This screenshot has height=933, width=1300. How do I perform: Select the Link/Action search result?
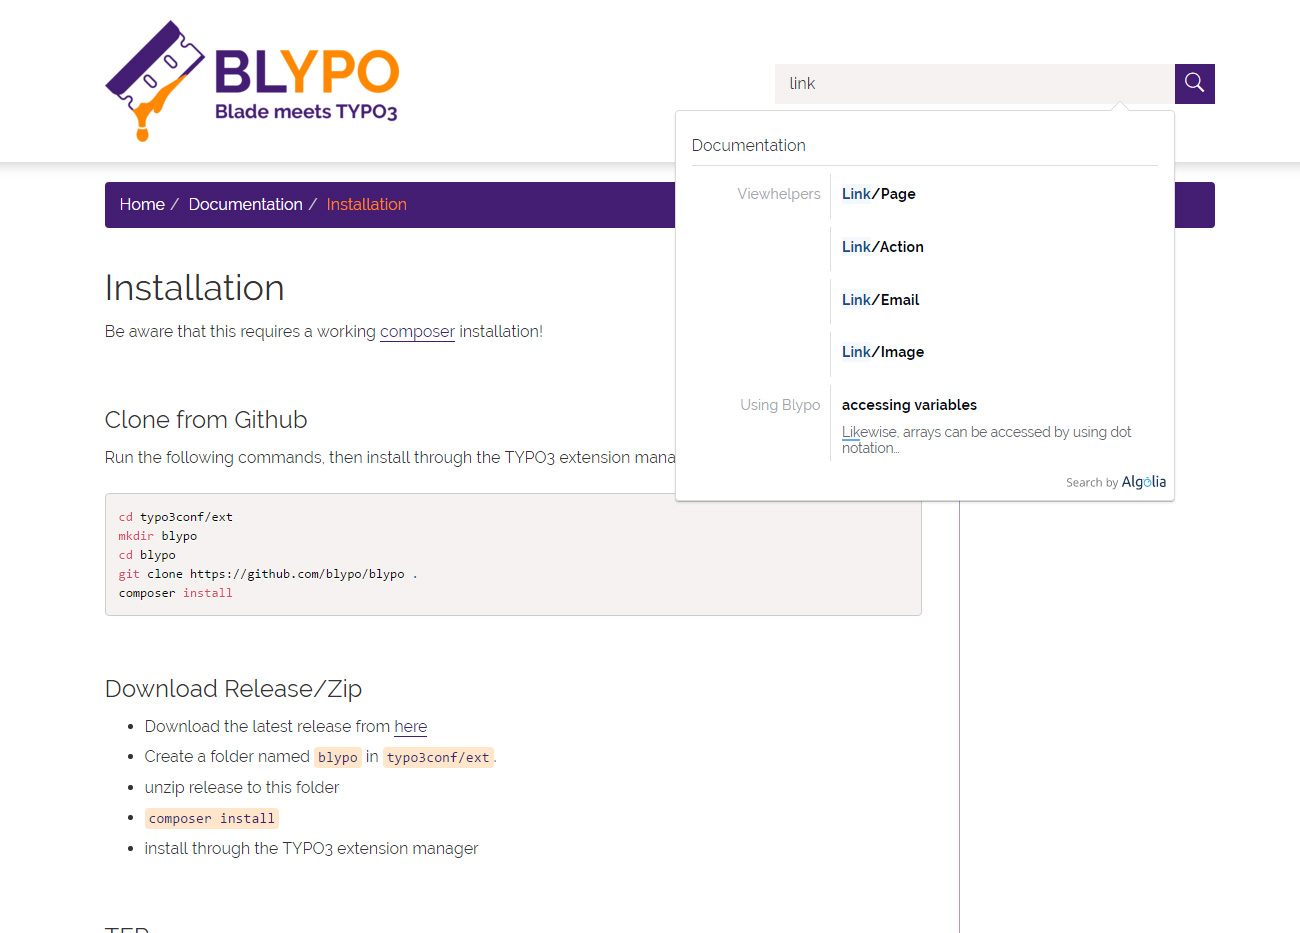tap(882, 247)
